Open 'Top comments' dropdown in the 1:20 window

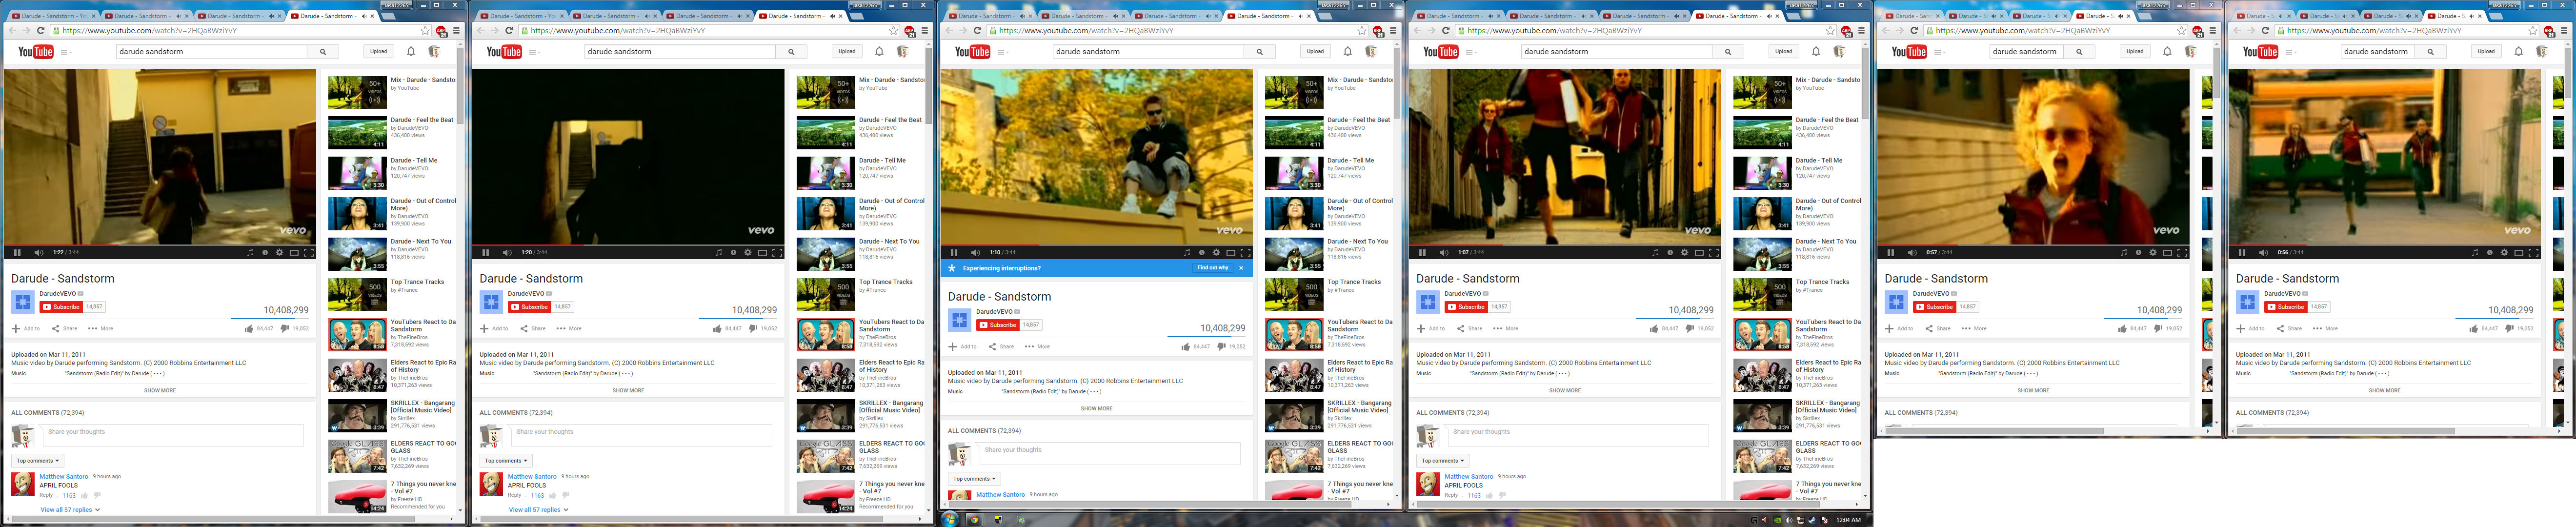tap(505, 461)
